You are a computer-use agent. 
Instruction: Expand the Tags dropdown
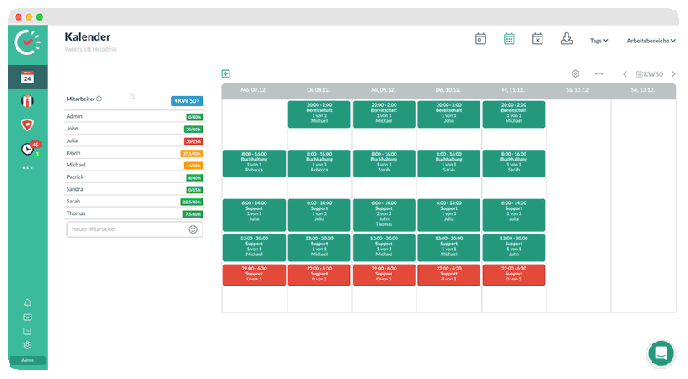[x=599, y=40]
